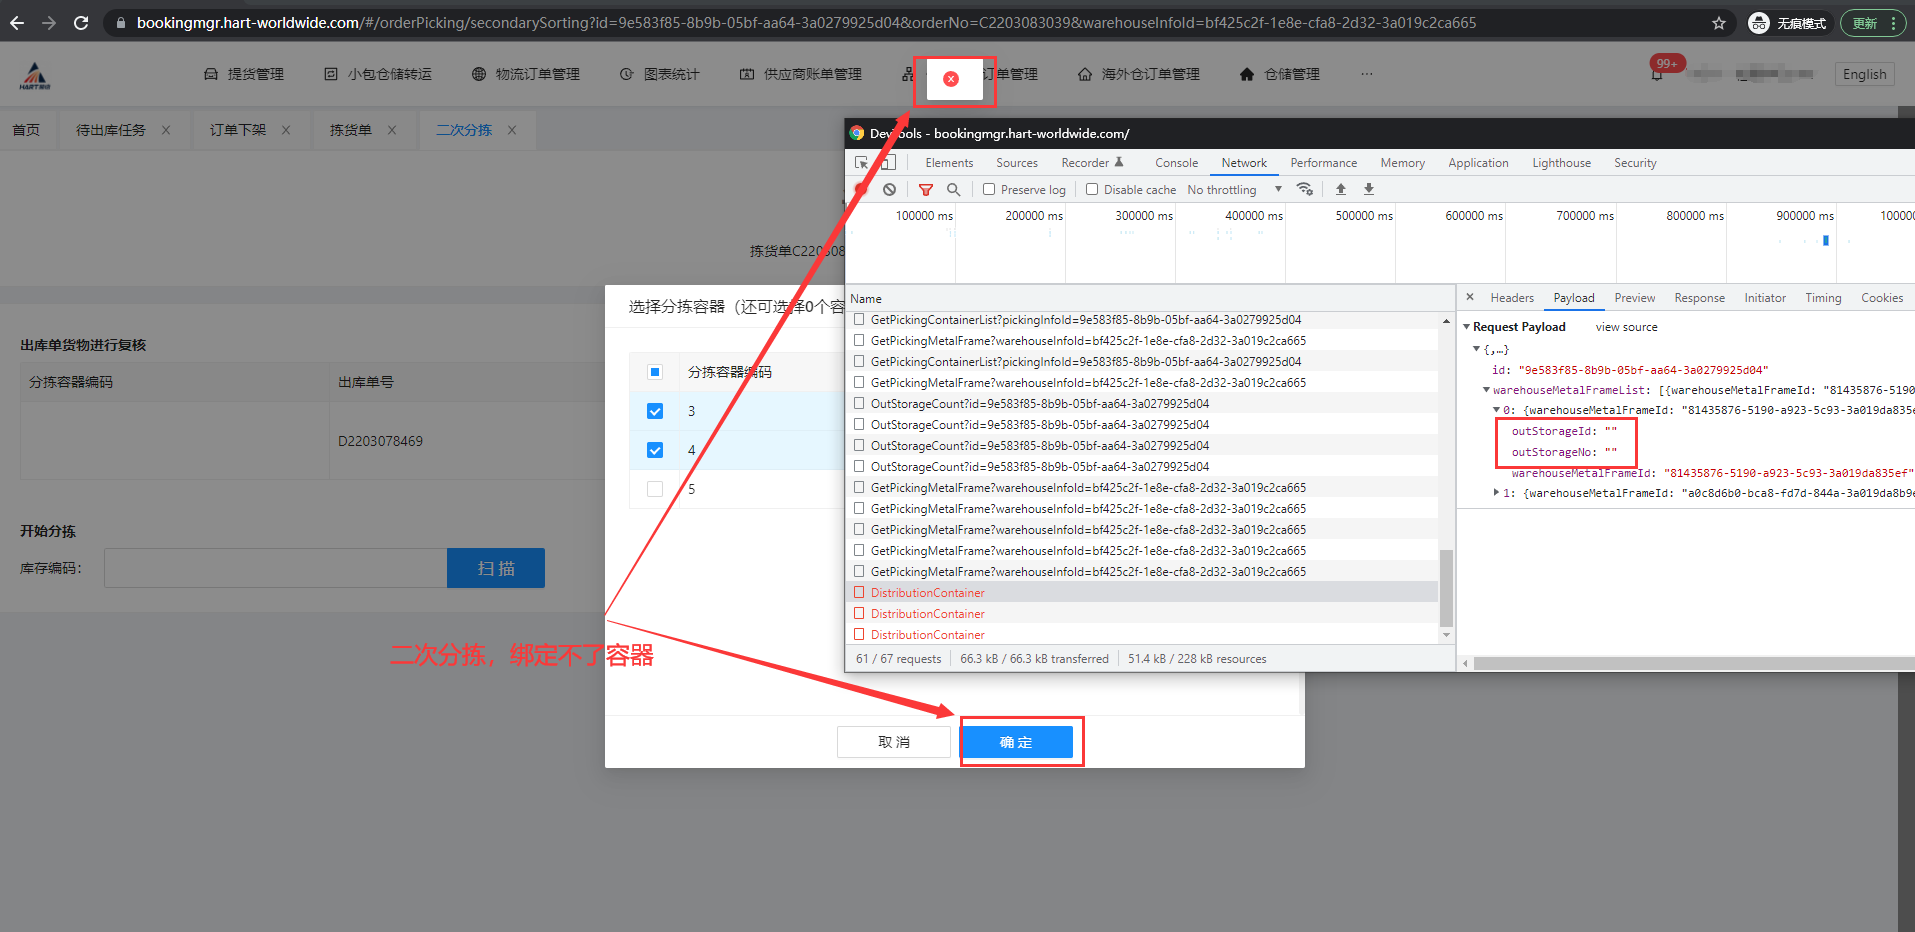The height and width of the screenshot is (932, 1915).
Task: Check the container 5 checkbox
Action: point(655,489)
